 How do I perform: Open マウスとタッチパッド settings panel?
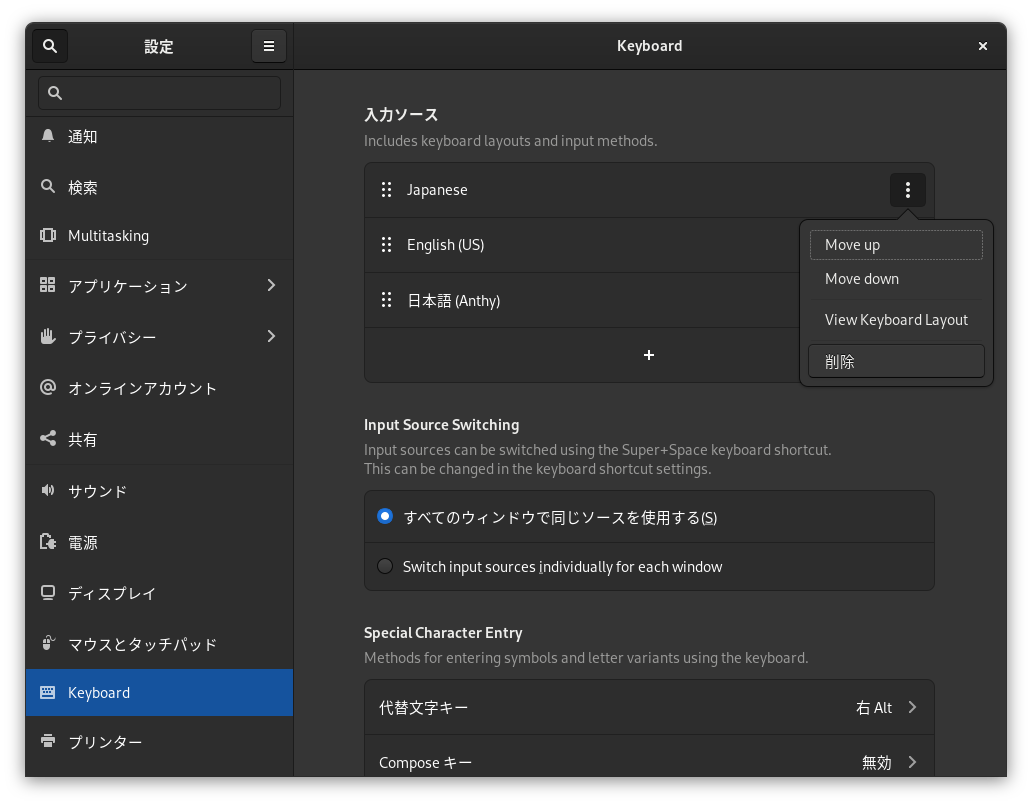159,643
